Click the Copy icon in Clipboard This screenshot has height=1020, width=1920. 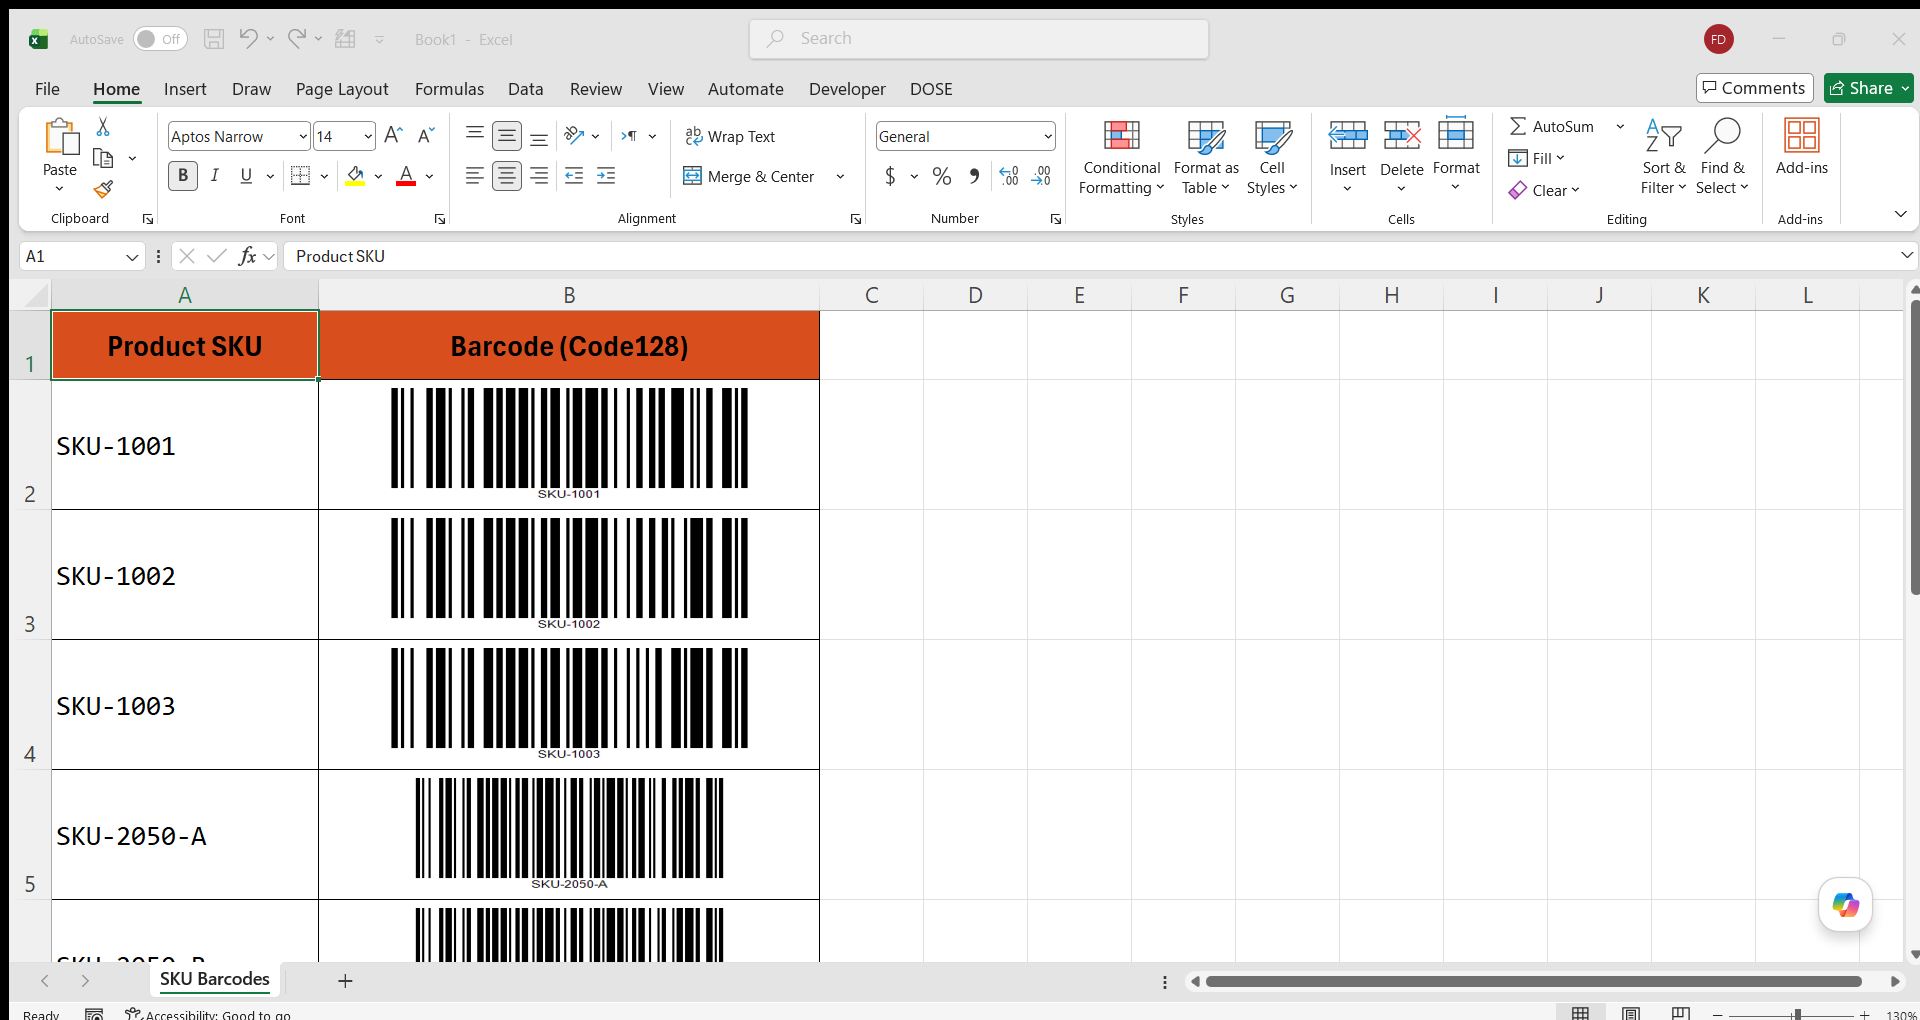[103, 158]
